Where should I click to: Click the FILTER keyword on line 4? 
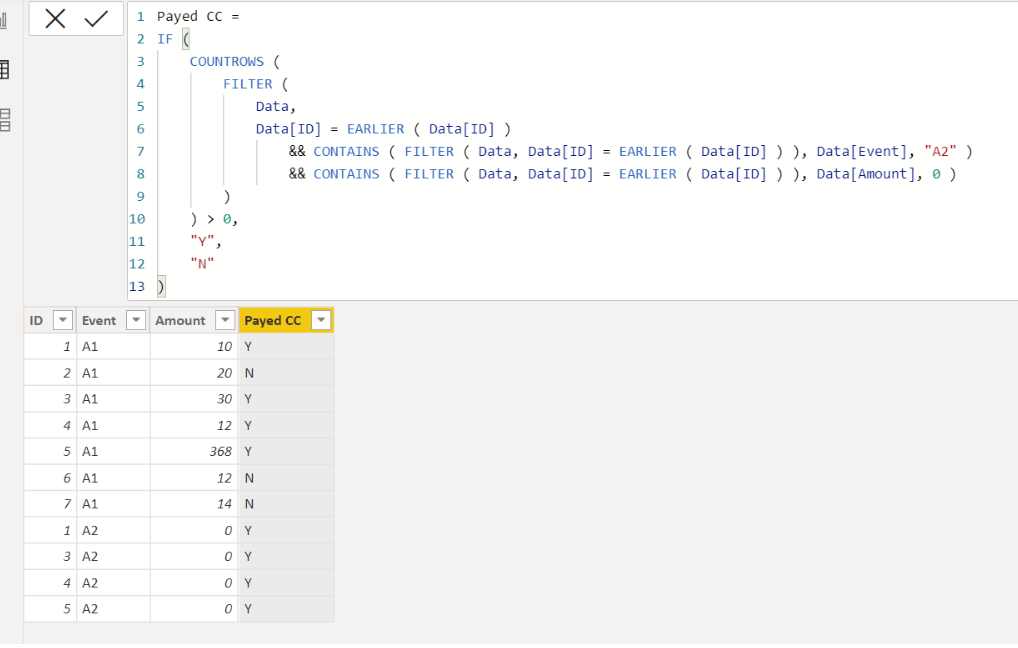click(x=247, y=84)
